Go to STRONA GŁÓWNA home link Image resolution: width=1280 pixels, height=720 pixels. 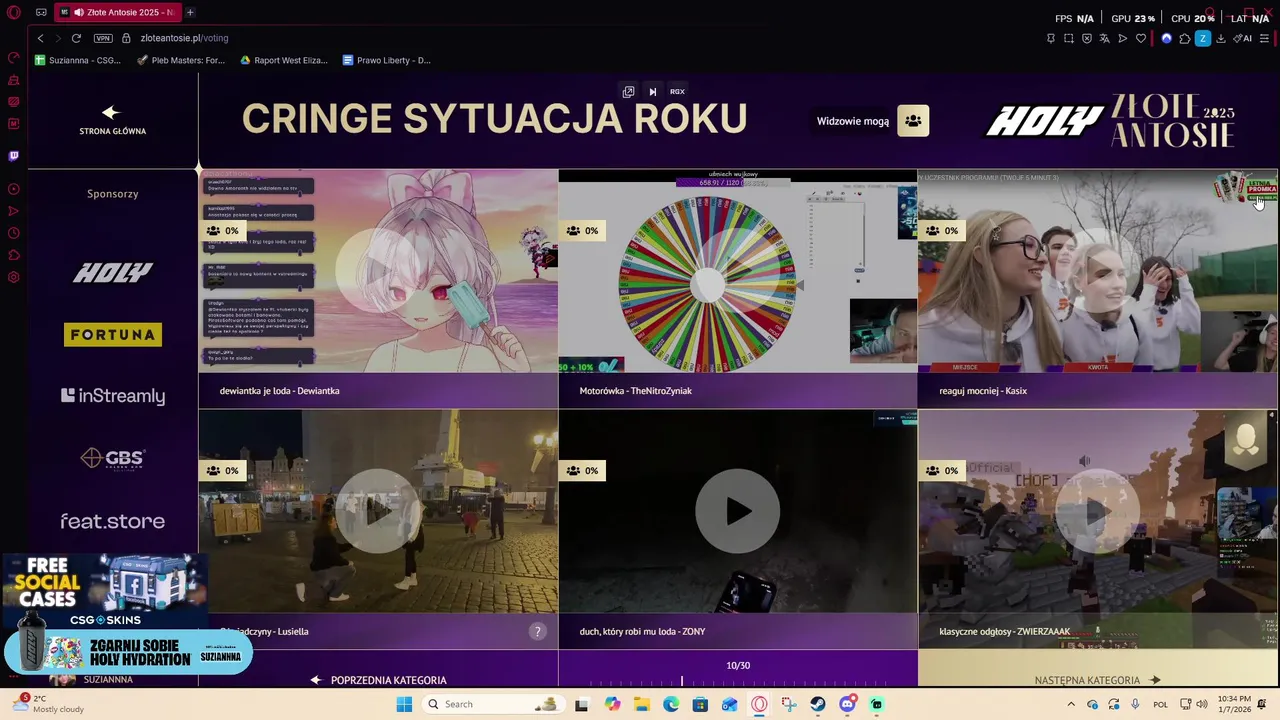[x=112, y=121]
